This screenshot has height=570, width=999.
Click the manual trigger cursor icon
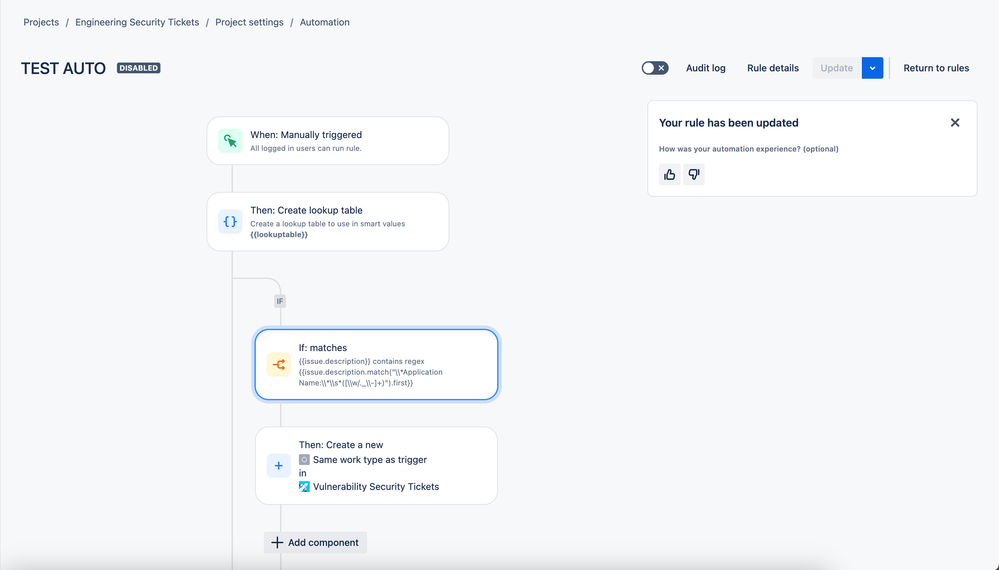[230, 141]
